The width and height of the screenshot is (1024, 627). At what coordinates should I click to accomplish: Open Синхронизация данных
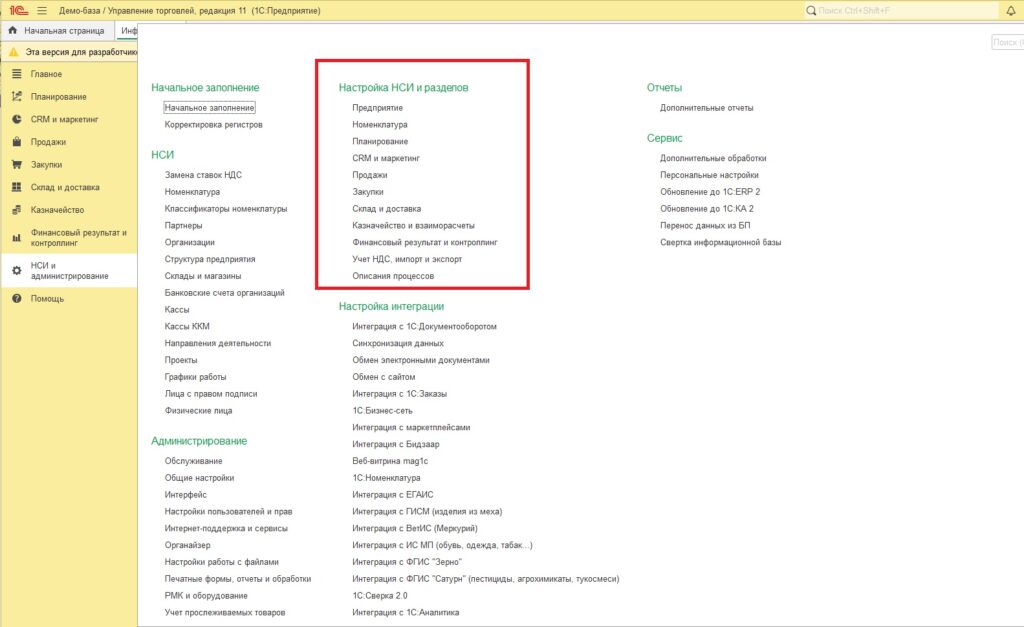[398, 344]
